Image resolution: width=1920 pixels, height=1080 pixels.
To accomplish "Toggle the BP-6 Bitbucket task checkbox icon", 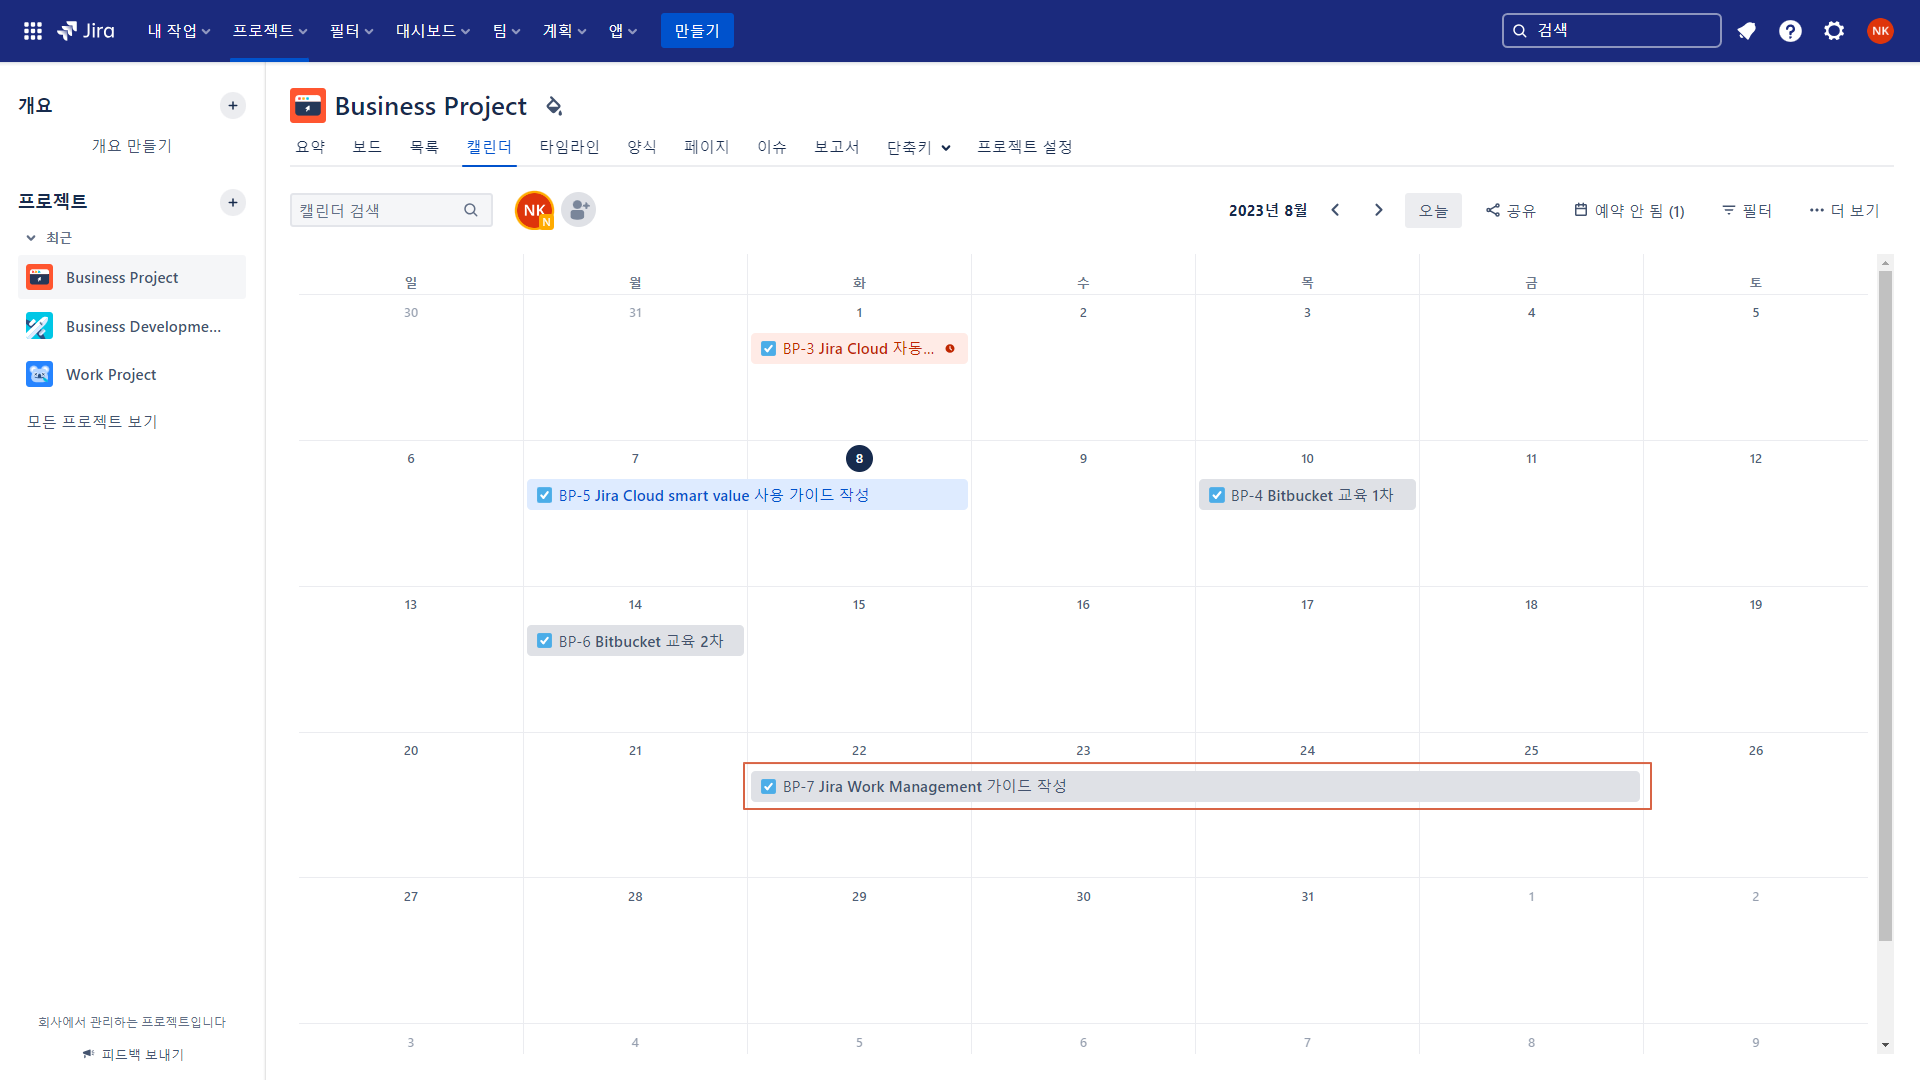I will coord(544,641).
